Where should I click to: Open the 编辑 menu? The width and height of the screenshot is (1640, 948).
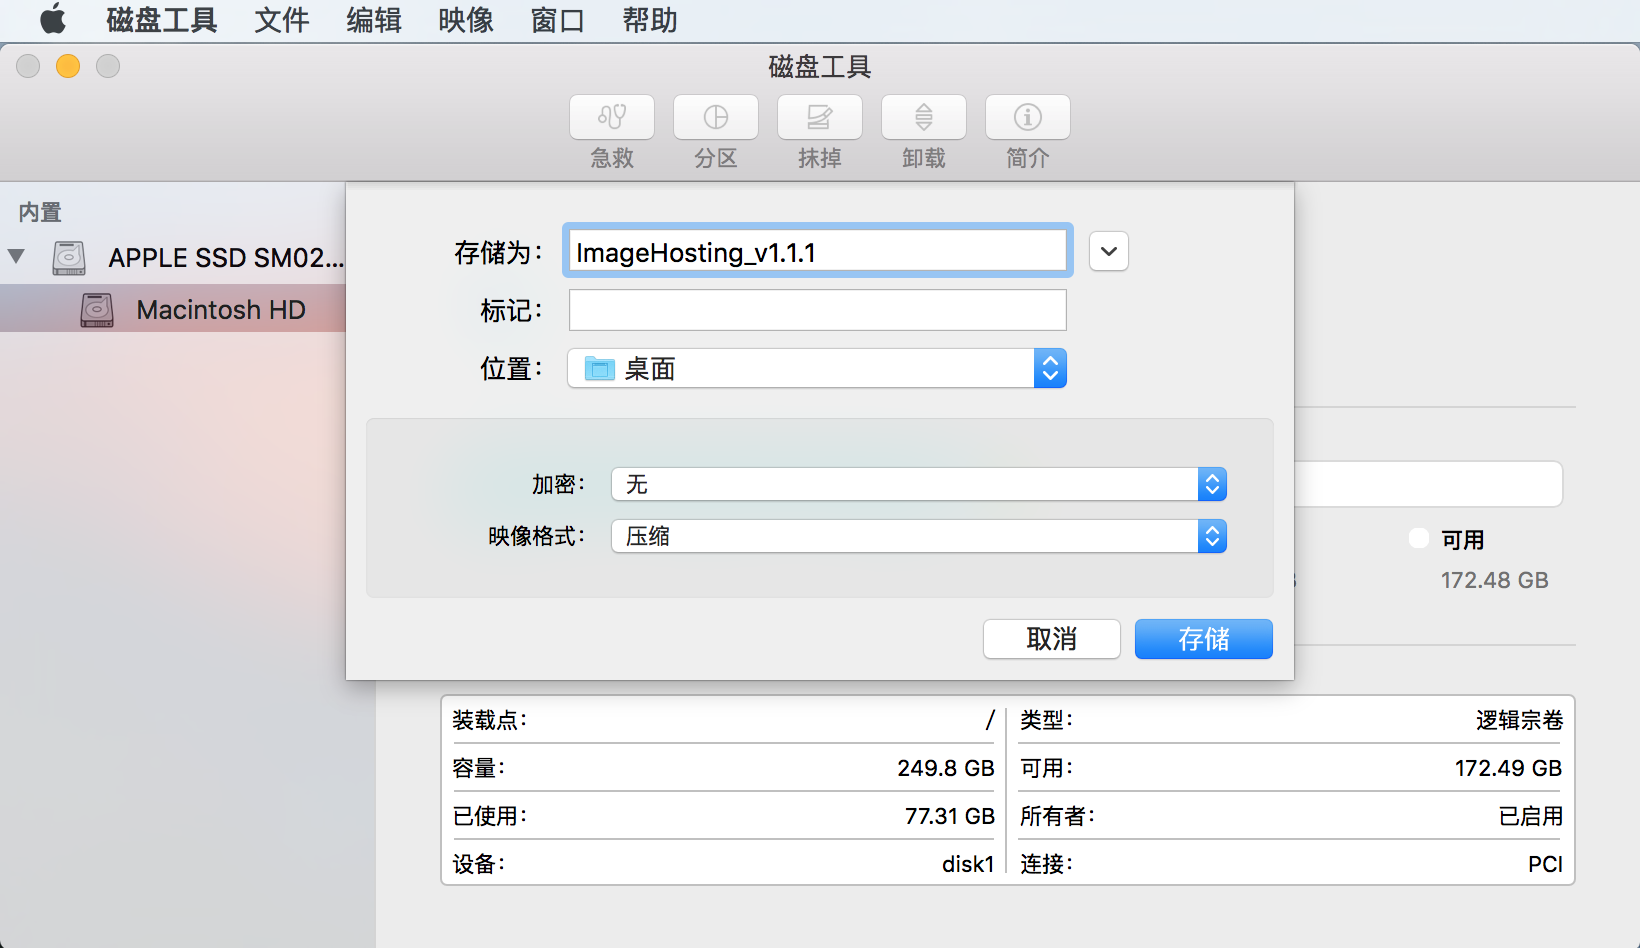pyautogui.click(x=374, y=20)
